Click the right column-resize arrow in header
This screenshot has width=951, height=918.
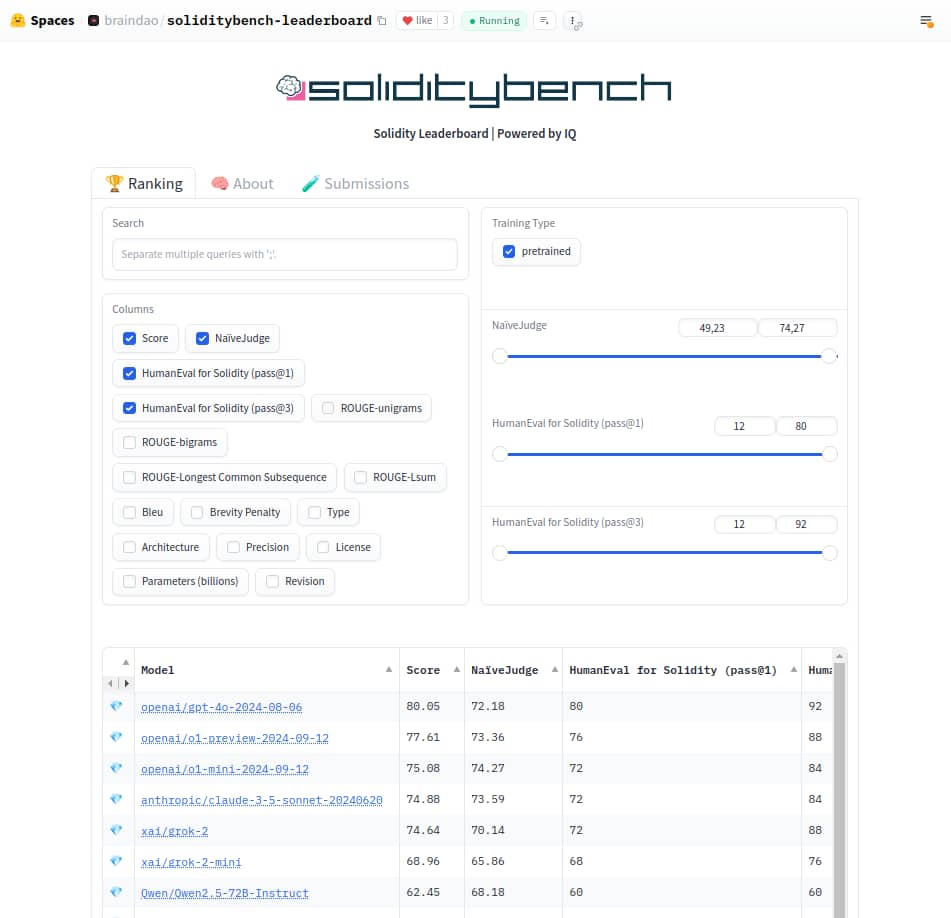coord(126,683)
